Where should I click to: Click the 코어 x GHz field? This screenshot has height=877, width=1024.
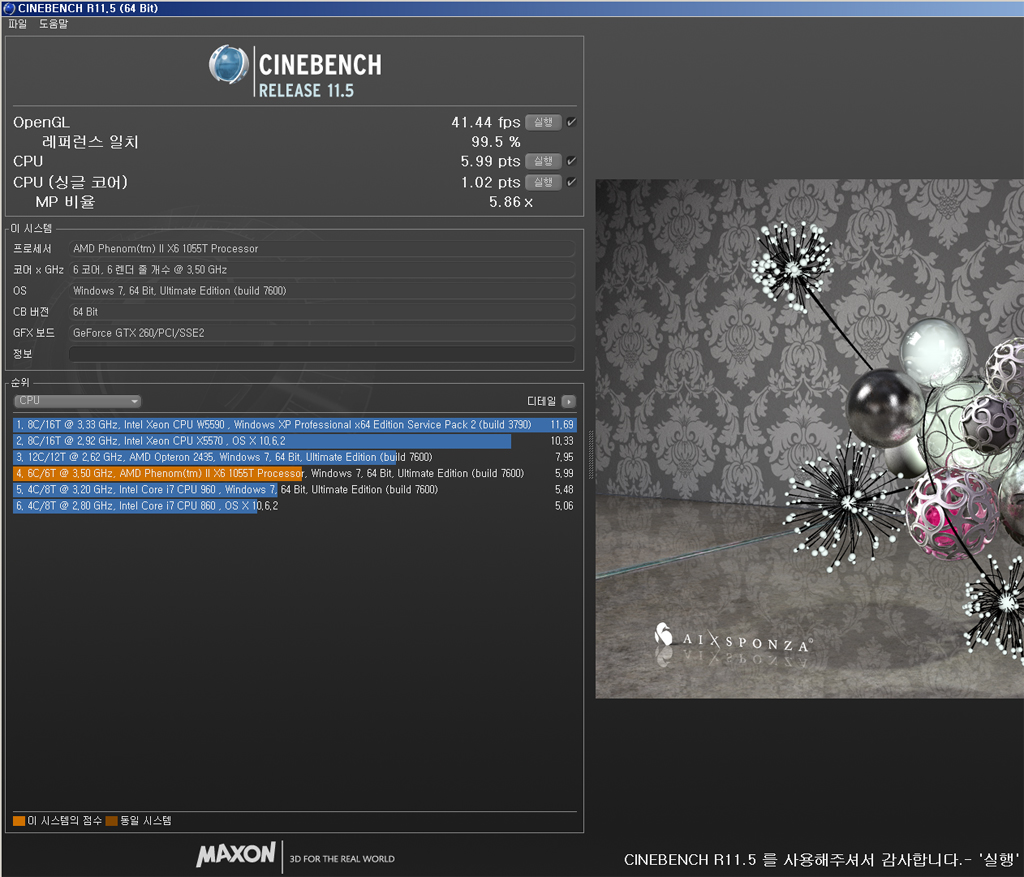point(322,270)
